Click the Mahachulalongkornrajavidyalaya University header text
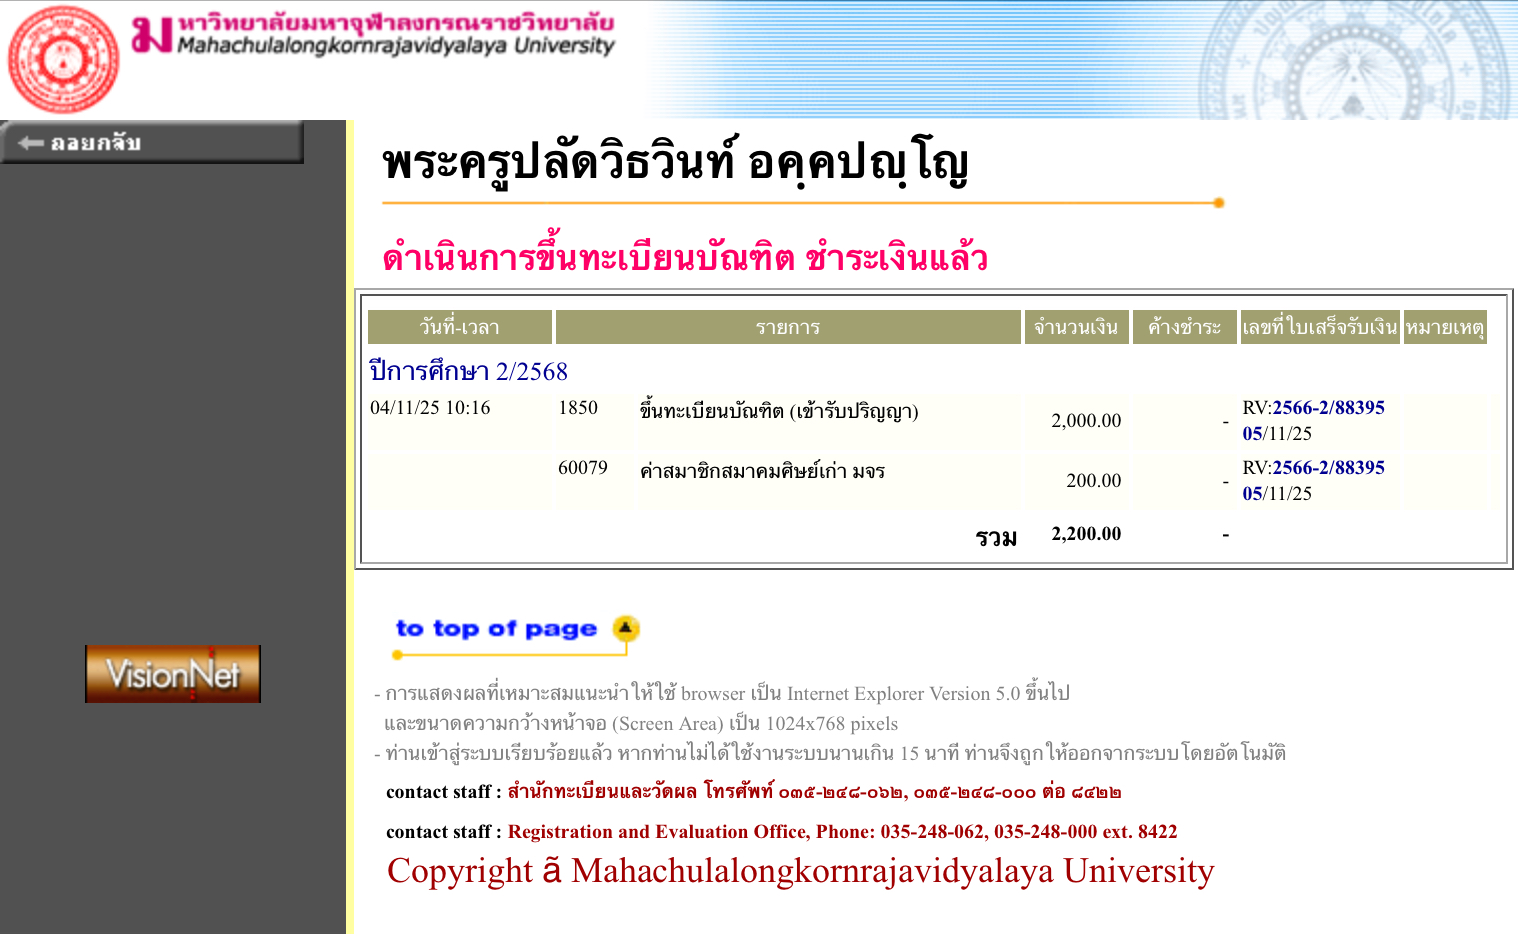The image size is (1518, 937). tap(395, 45)
